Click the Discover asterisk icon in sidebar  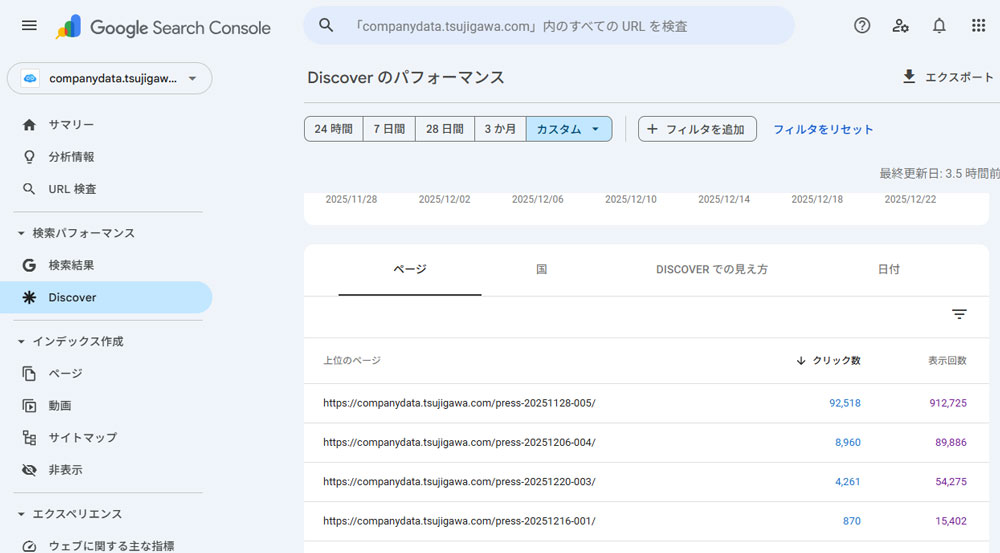click(x=29, y=297)
